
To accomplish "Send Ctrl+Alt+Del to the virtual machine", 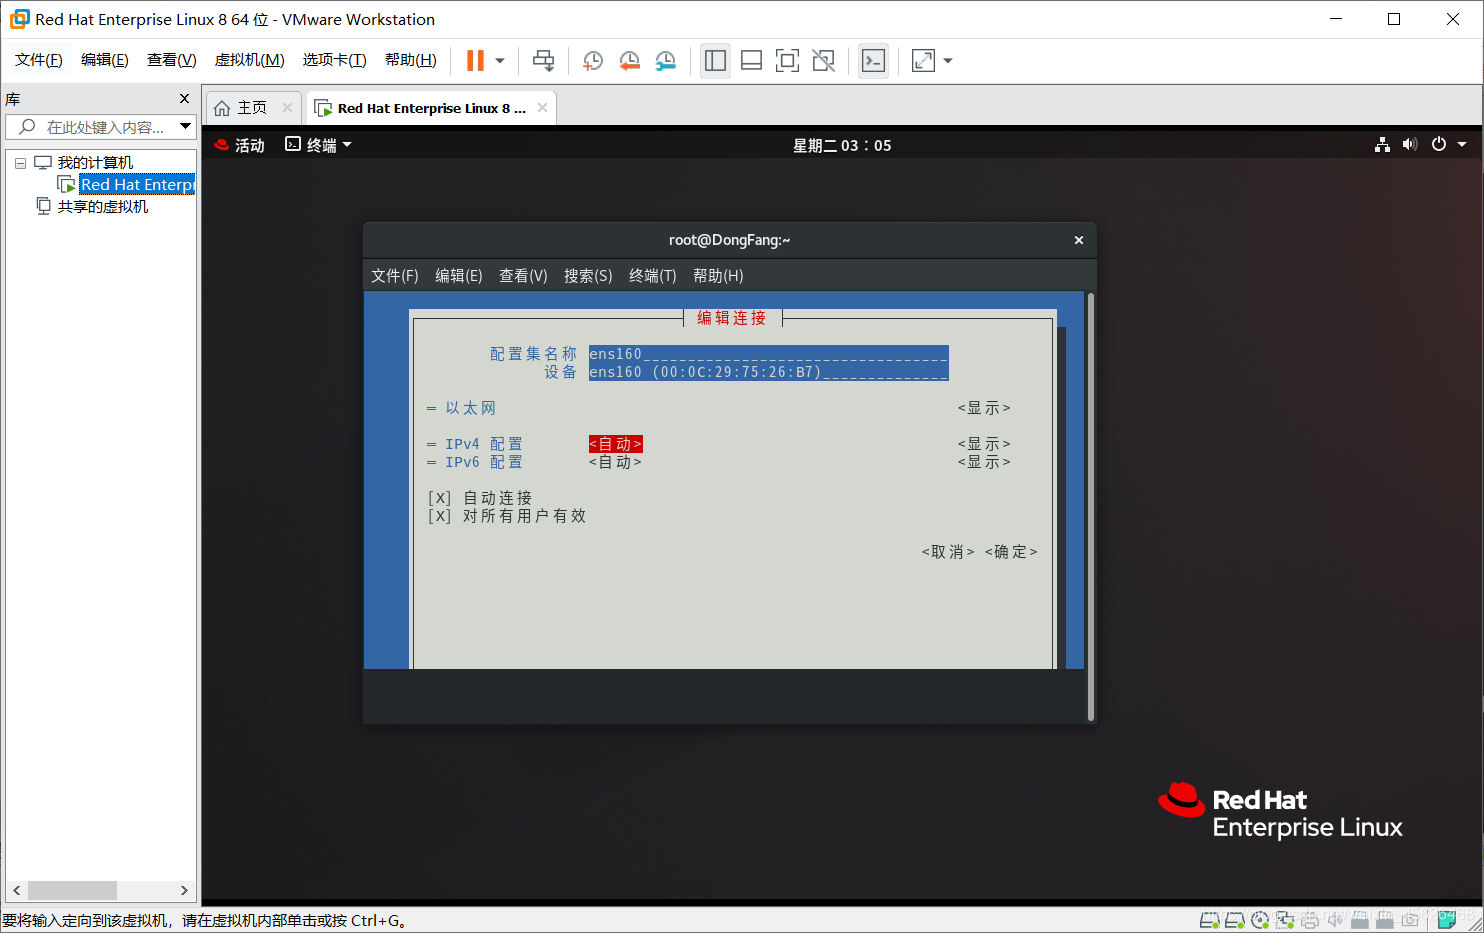I will click(x=543, y=61).
